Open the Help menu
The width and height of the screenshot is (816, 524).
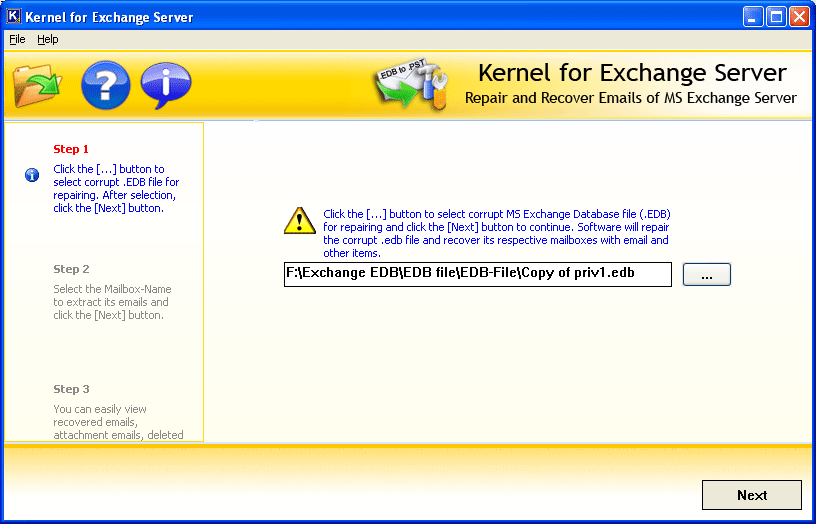(x=48, y=40)
